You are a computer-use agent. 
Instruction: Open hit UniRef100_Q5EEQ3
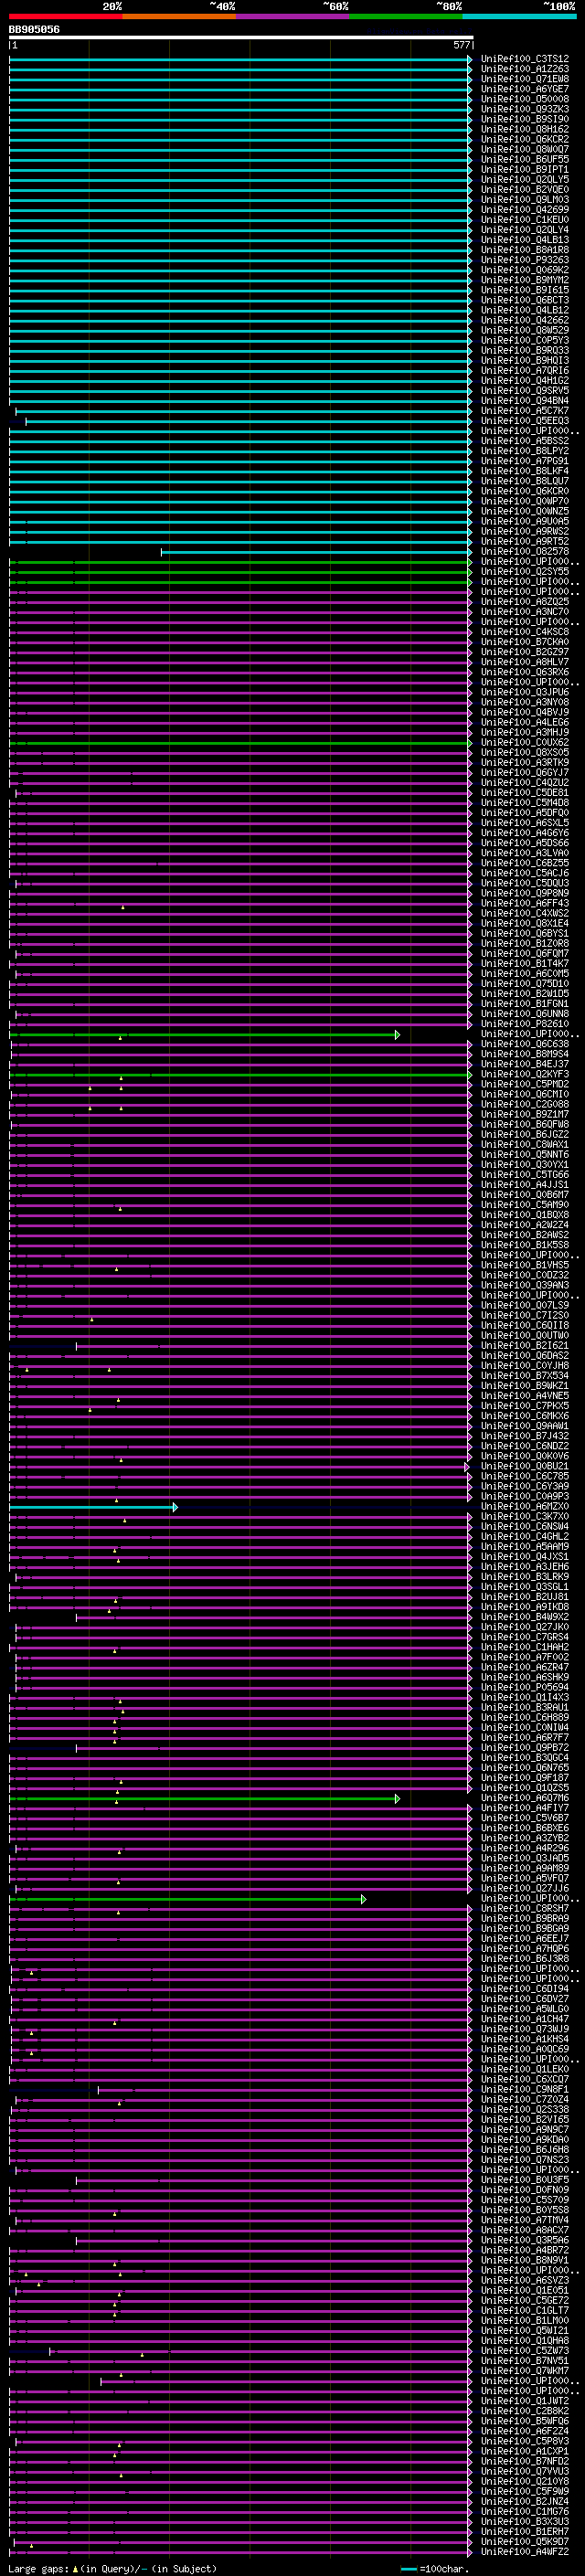[x=525, y=421]
